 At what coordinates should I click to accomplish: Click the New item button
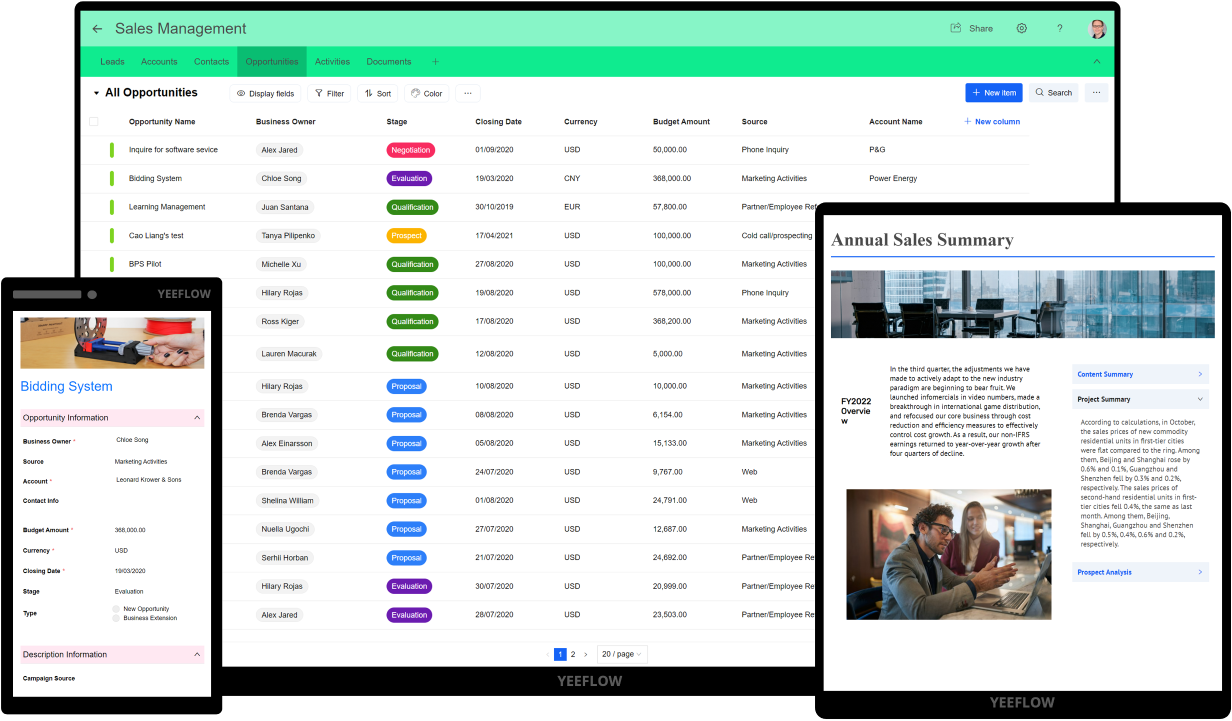click(993, 93)
